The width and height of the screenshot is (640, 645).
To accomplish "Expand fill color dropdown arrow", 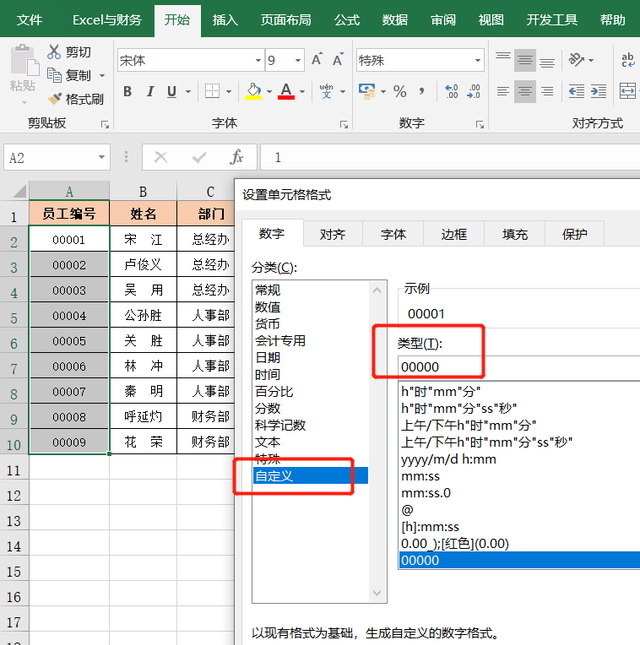I will [269, 91].
